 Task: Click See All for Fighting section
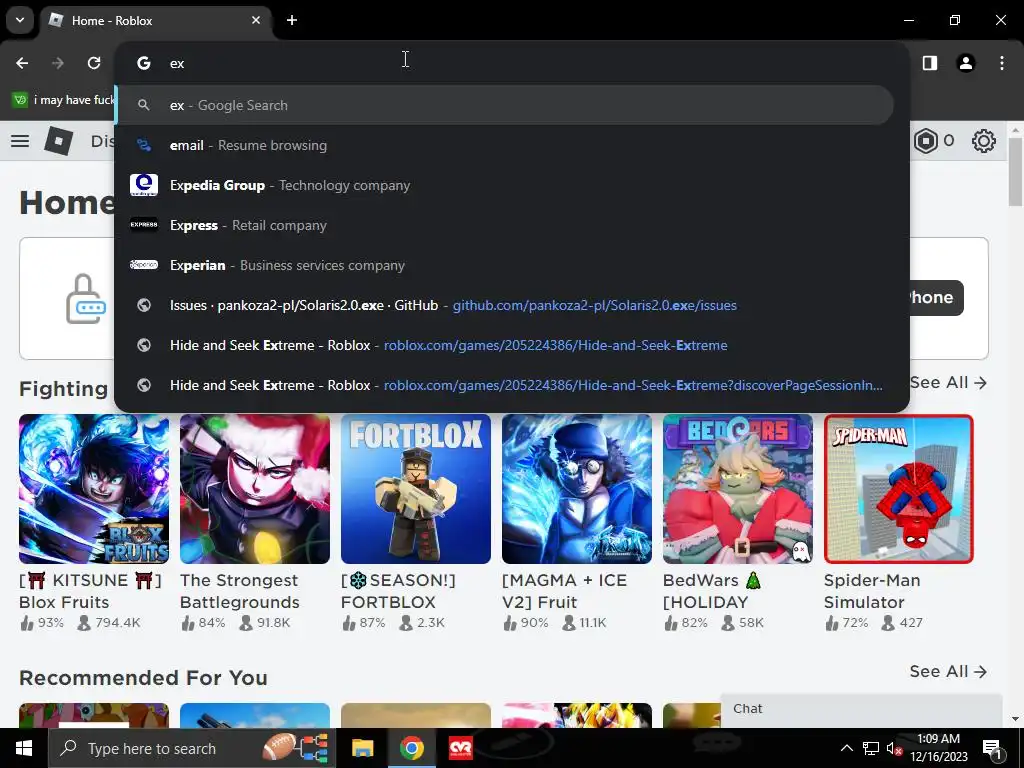point(948,383)
